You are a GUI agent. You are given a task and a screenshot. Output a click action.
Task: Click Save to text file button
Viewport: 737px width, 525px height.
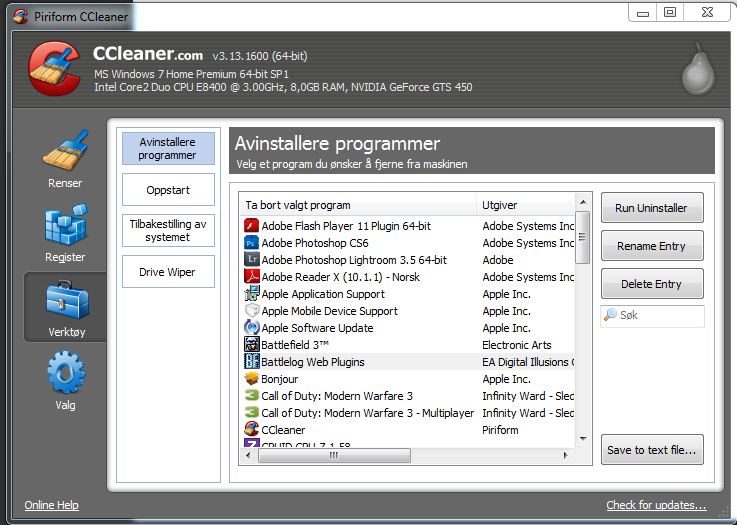[652, 450]
